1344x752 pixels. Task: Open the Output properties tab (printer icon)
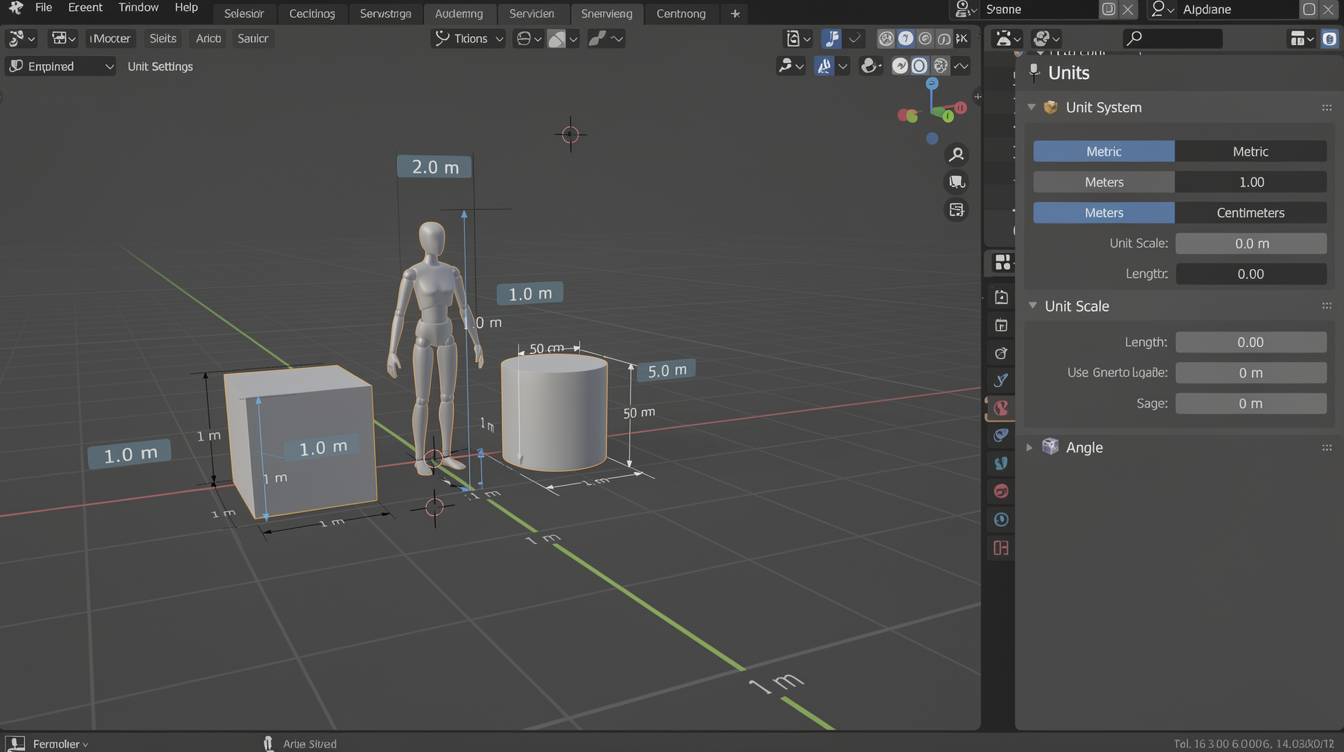1000,325
